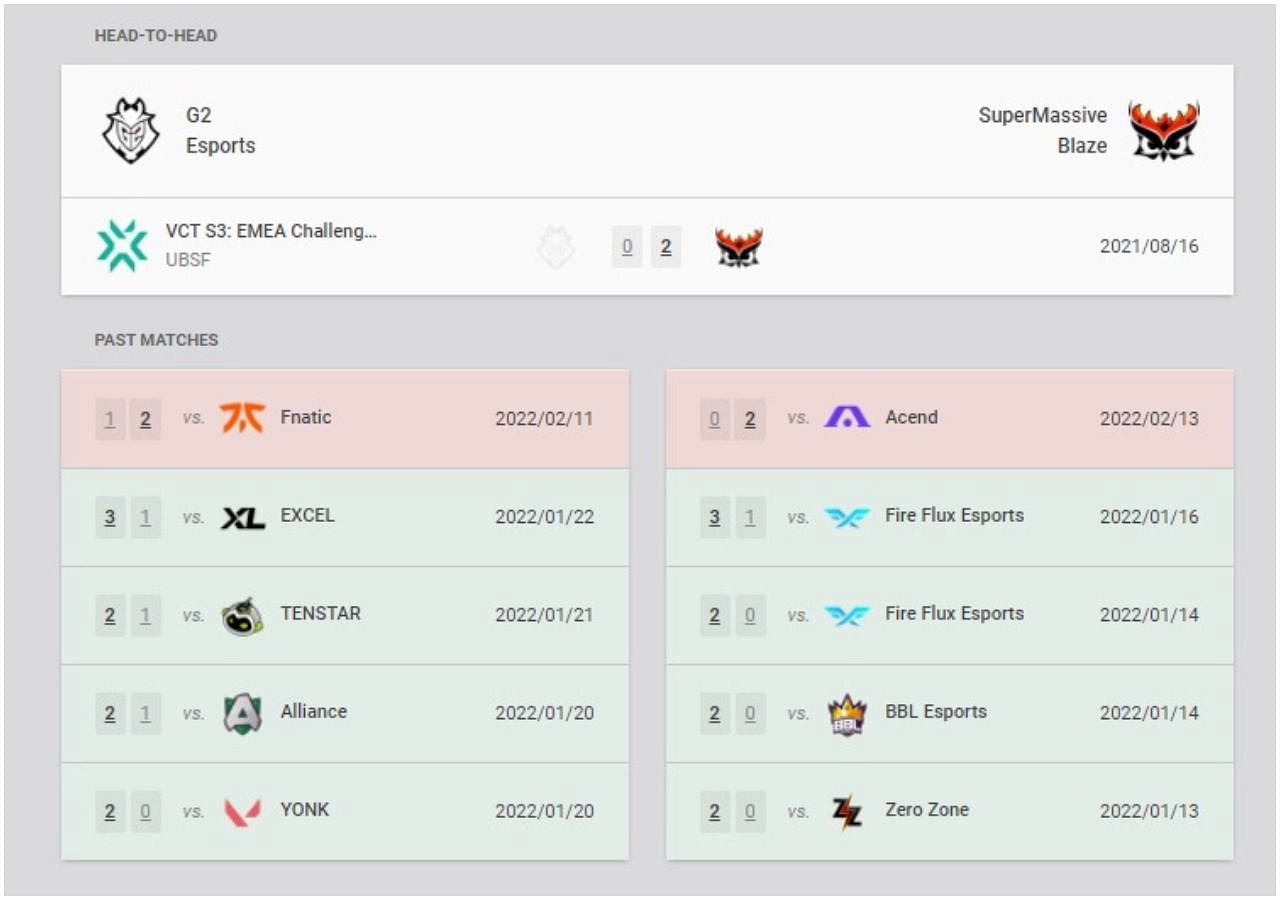Click the Zero Zone logo
This screenshot has width=1280, height=900.
tap(847, 811)
